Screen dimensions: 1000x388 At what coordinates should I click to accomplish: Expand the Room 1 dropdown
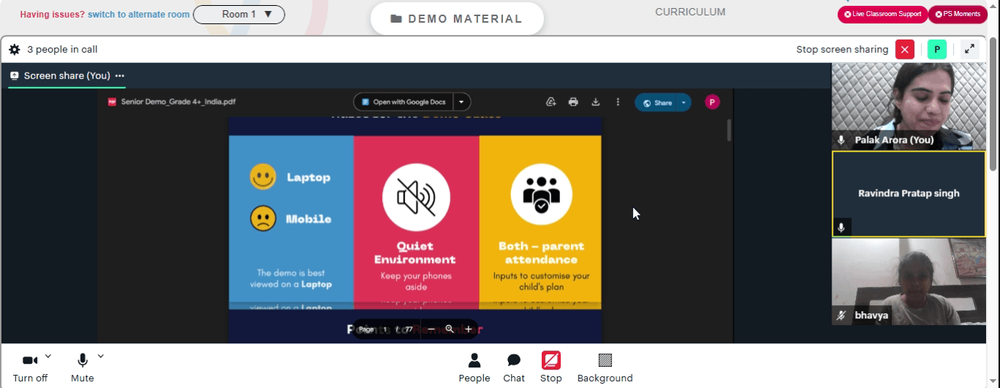[x=239, y=14]
